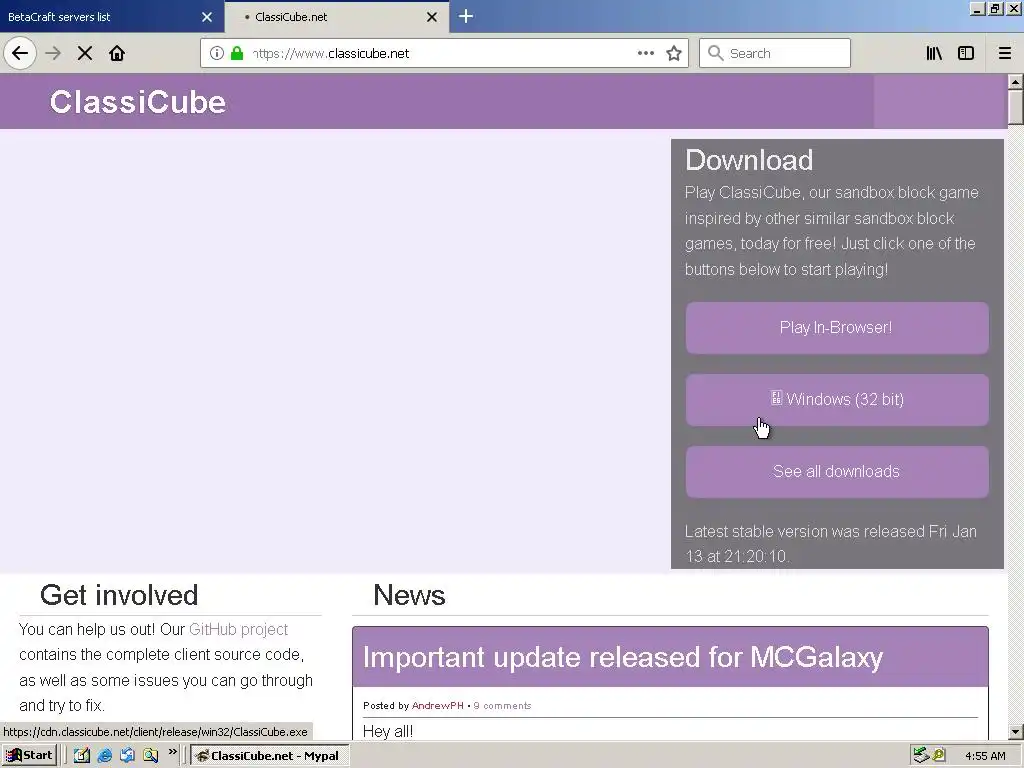This screenshot has height=768, width=1024.
Task: Open See all downloads
Action: (837, 472)
